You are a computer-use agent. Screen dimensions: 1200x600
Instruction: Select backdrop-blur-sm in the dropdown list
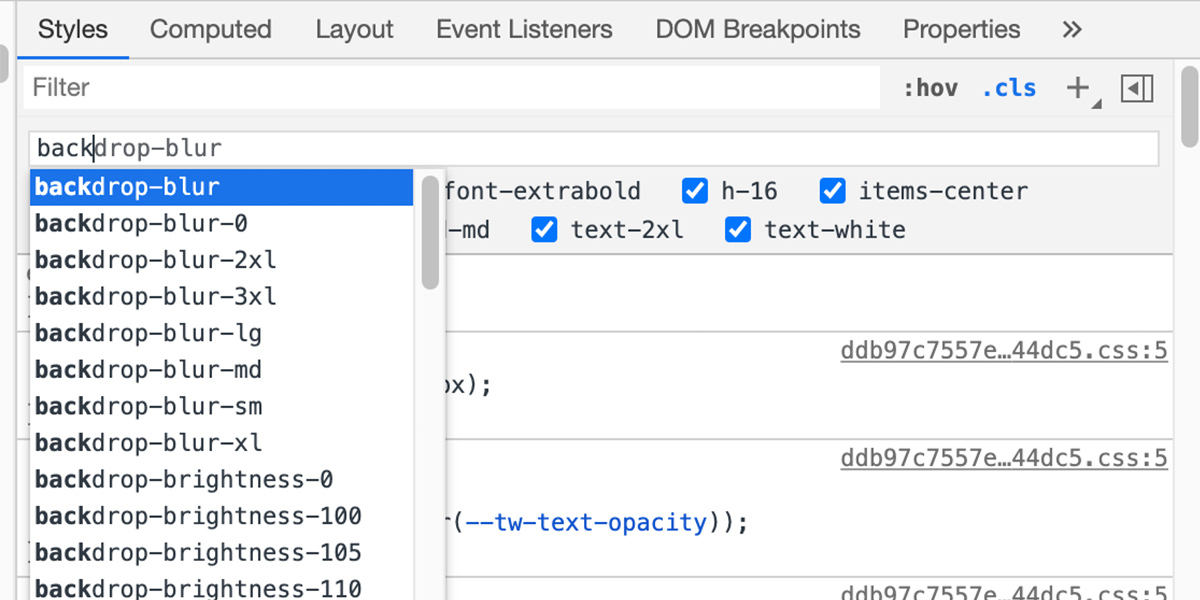point(221,407)
